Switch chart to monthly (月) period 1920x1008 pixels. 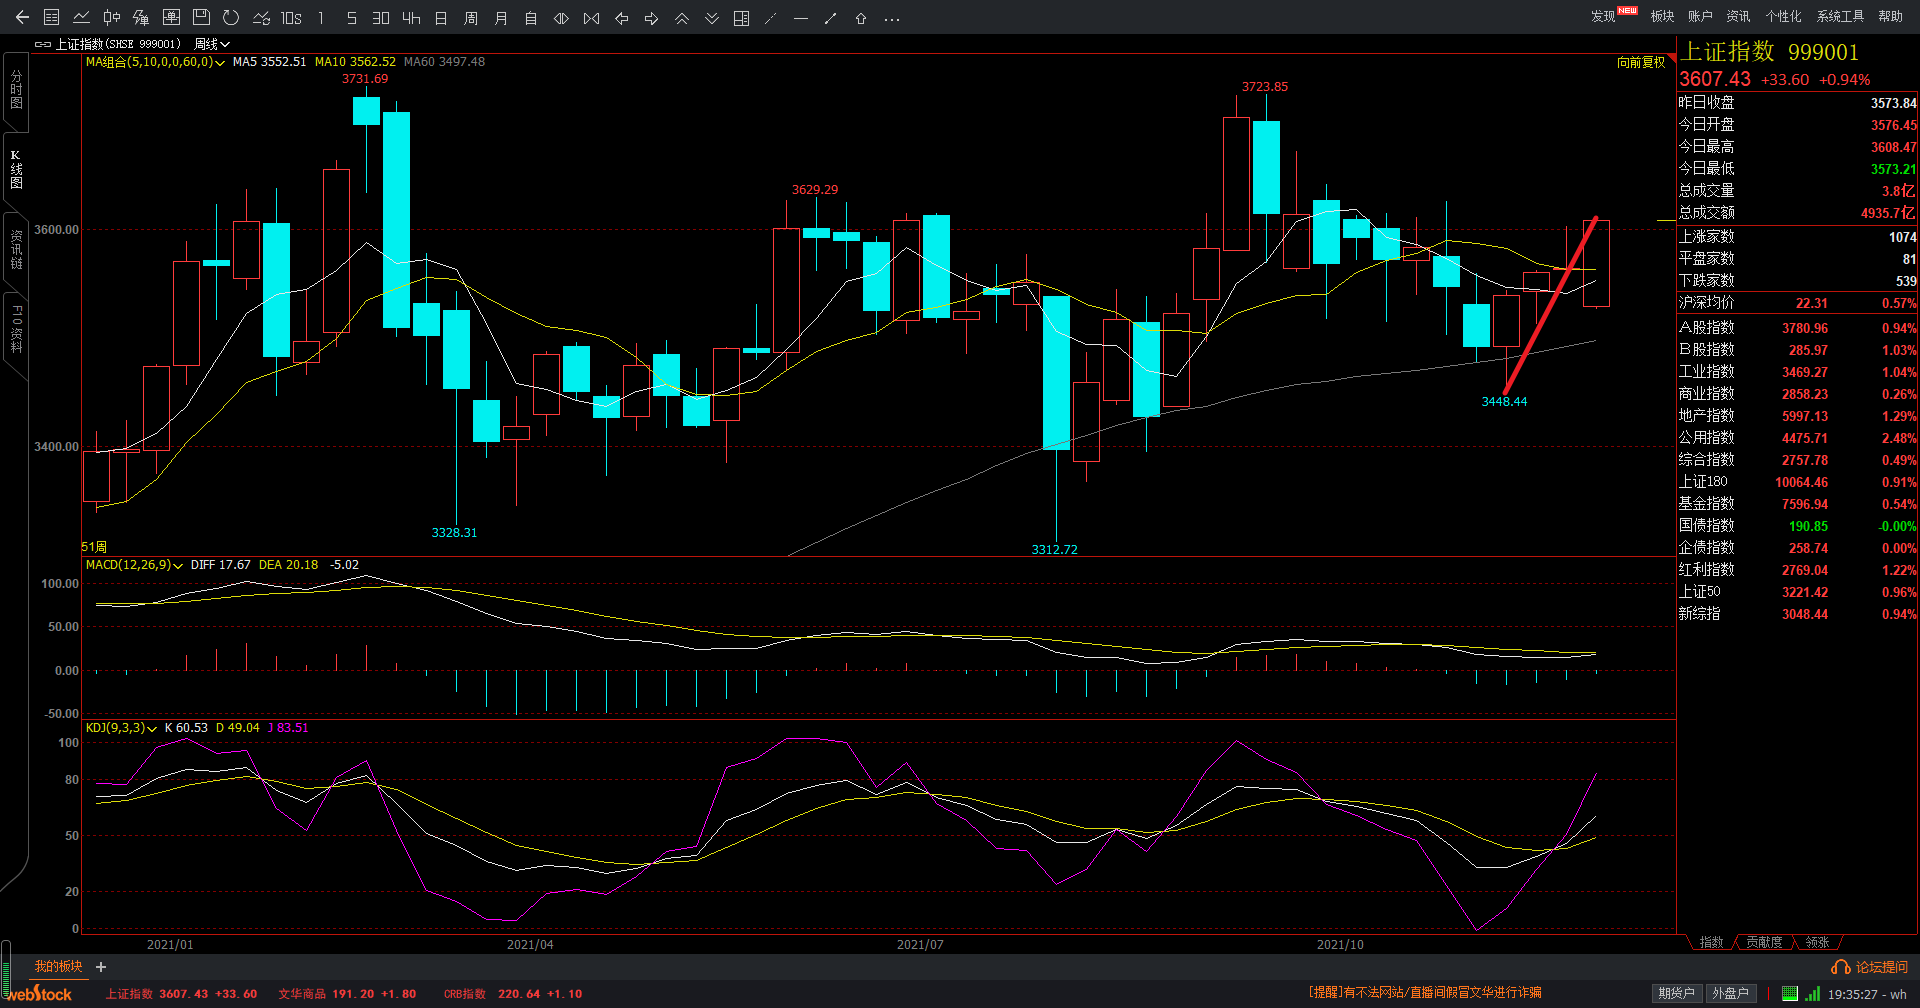[x=501, y=18]
